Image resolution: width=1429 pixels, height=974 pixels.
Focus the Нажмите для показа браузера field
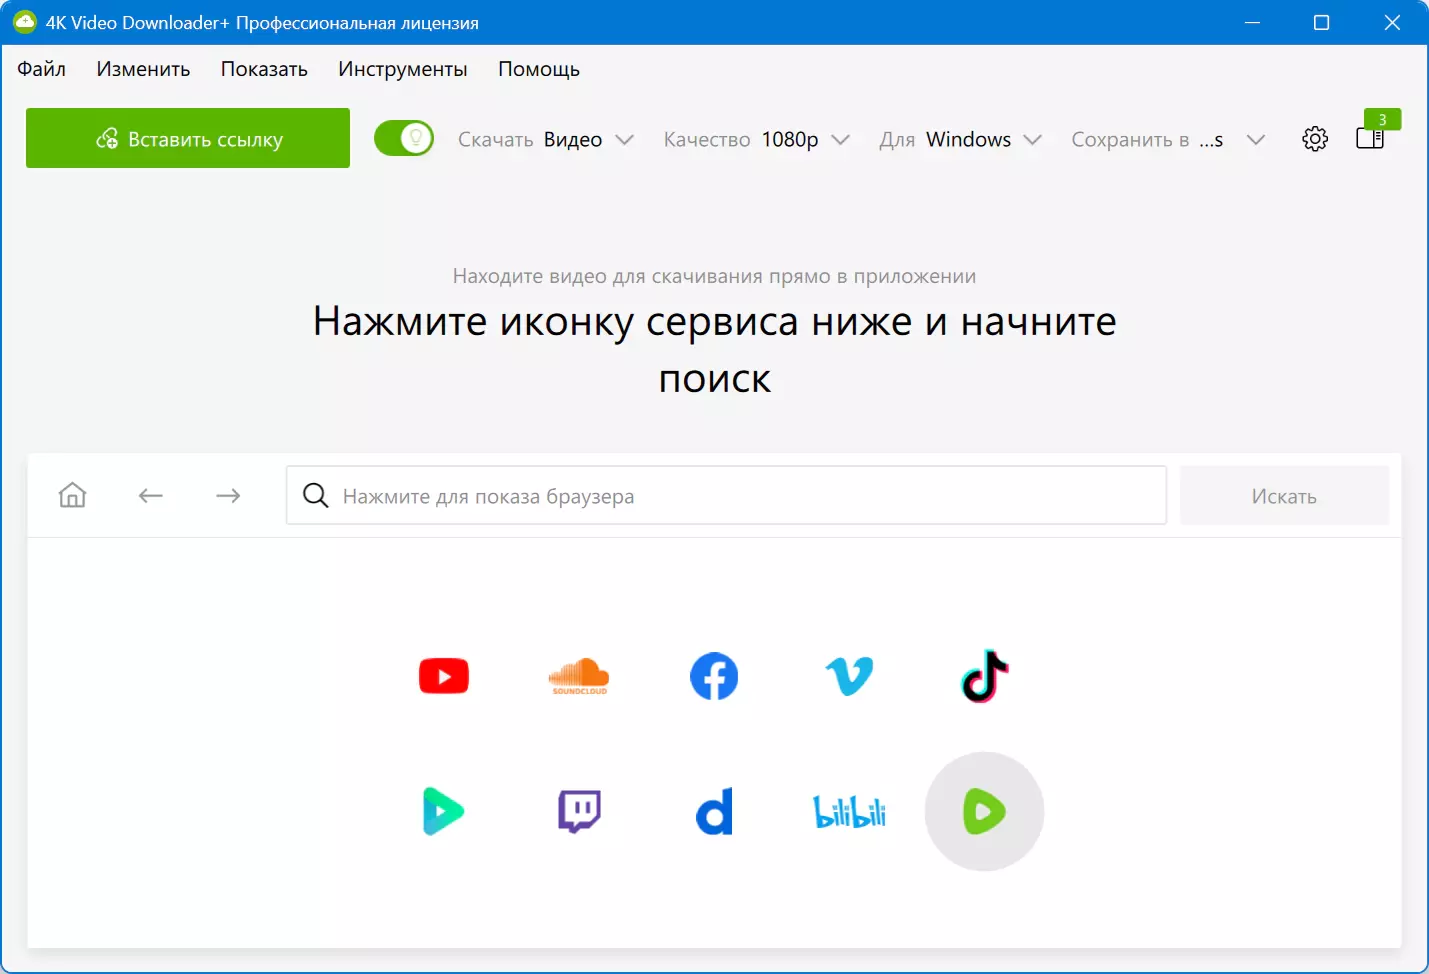(x=726, y=495)
